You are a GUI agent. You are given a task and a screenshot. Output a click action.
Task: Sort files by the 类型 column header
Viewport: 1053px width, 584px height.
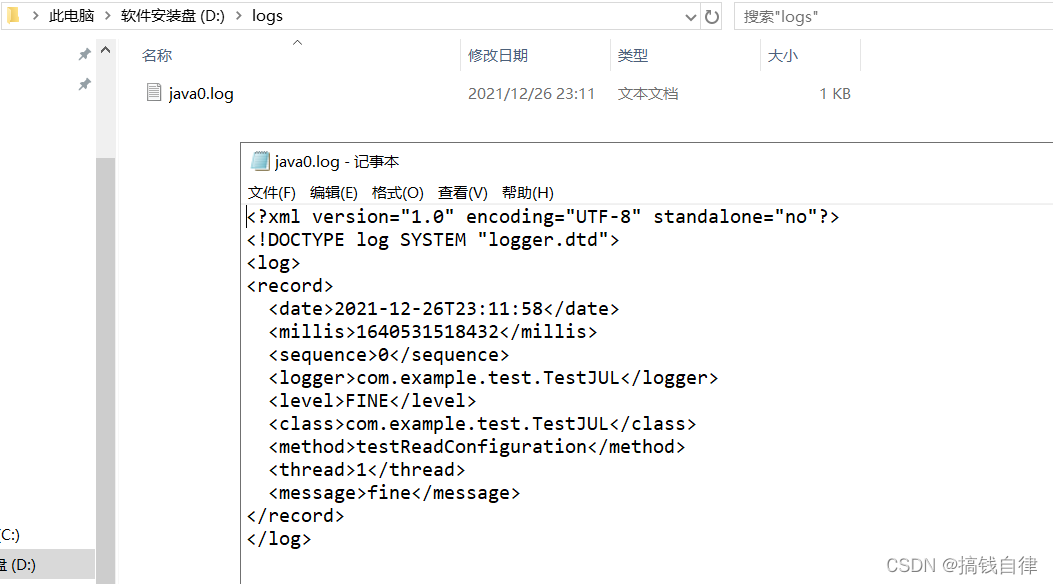pos(633,56)
